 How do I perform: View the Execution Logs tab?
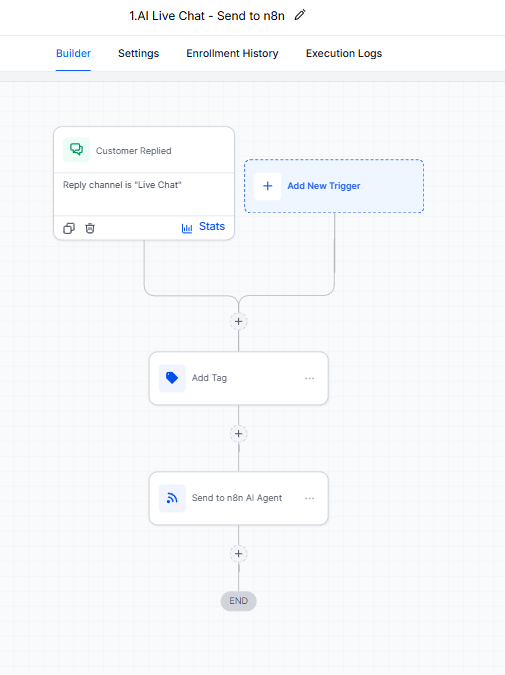344,53
